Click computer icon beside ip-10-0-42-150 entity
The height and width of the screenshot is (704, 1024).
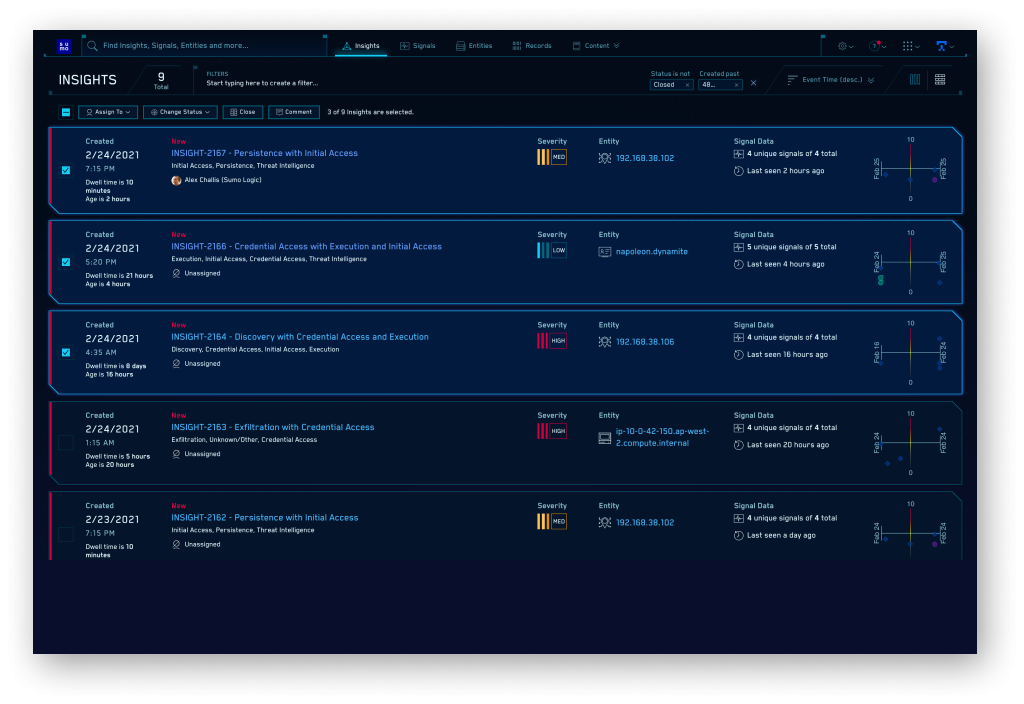click(605, 438)
